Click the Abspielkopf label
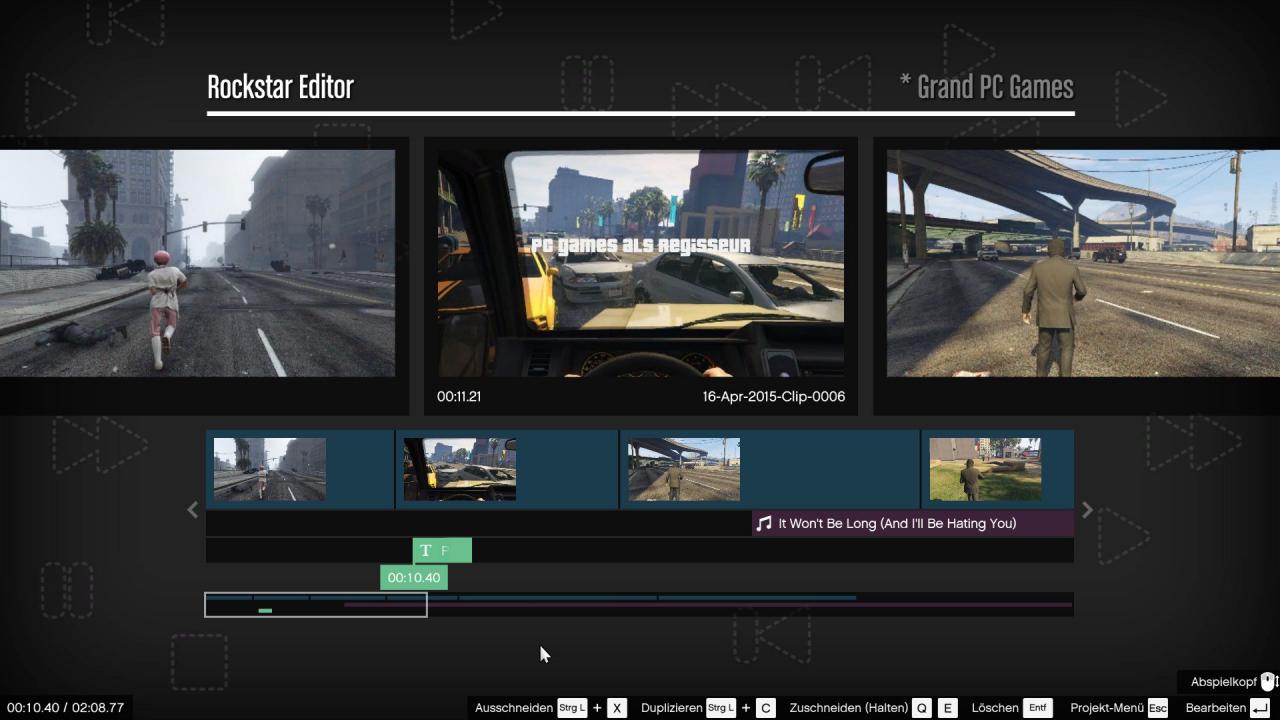The width and height of the screenshot is (1280, 720). [x=1224, y=682]
